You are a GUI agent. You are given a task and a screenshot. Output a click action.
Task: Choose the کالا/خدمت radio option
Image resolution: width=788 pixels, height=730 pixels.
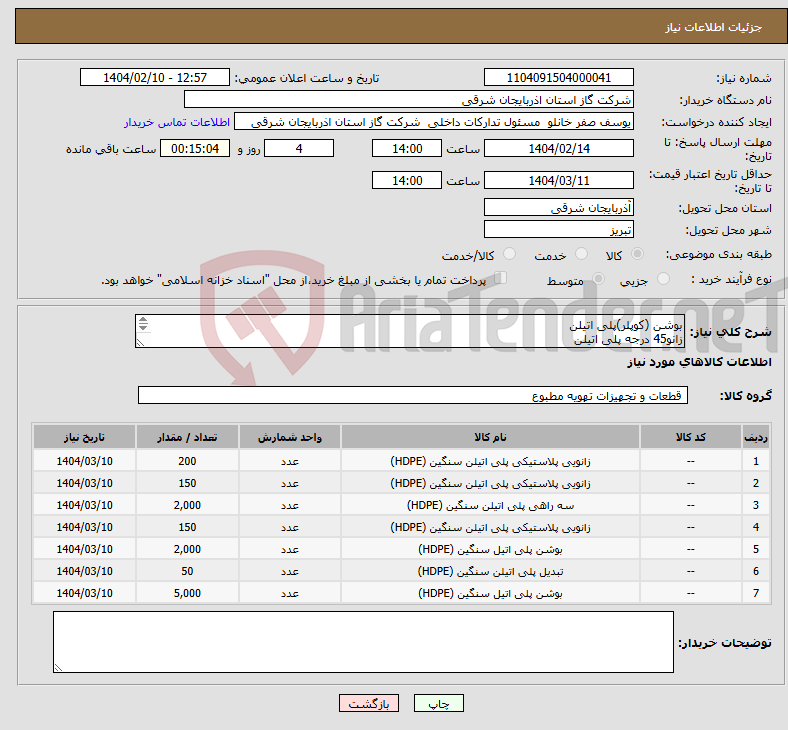coord(509,255)
